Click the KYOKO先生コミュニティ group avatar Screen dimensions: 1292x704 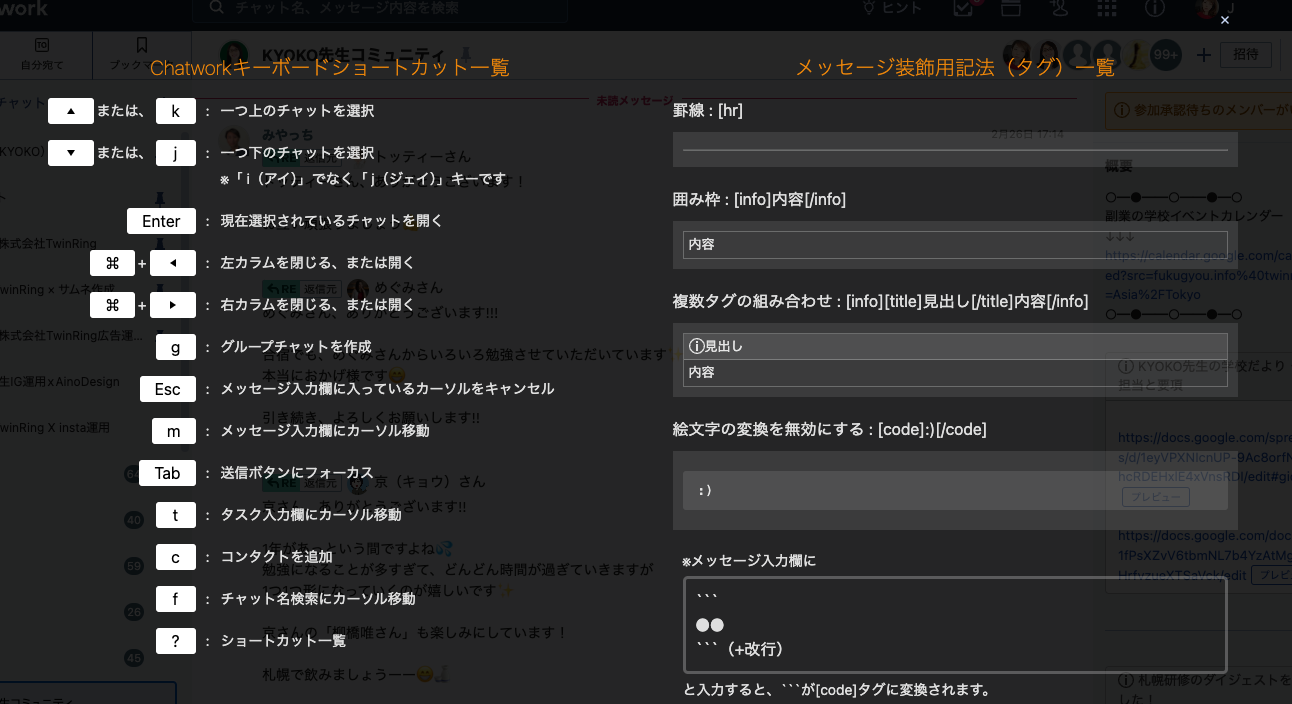[233, 53]
